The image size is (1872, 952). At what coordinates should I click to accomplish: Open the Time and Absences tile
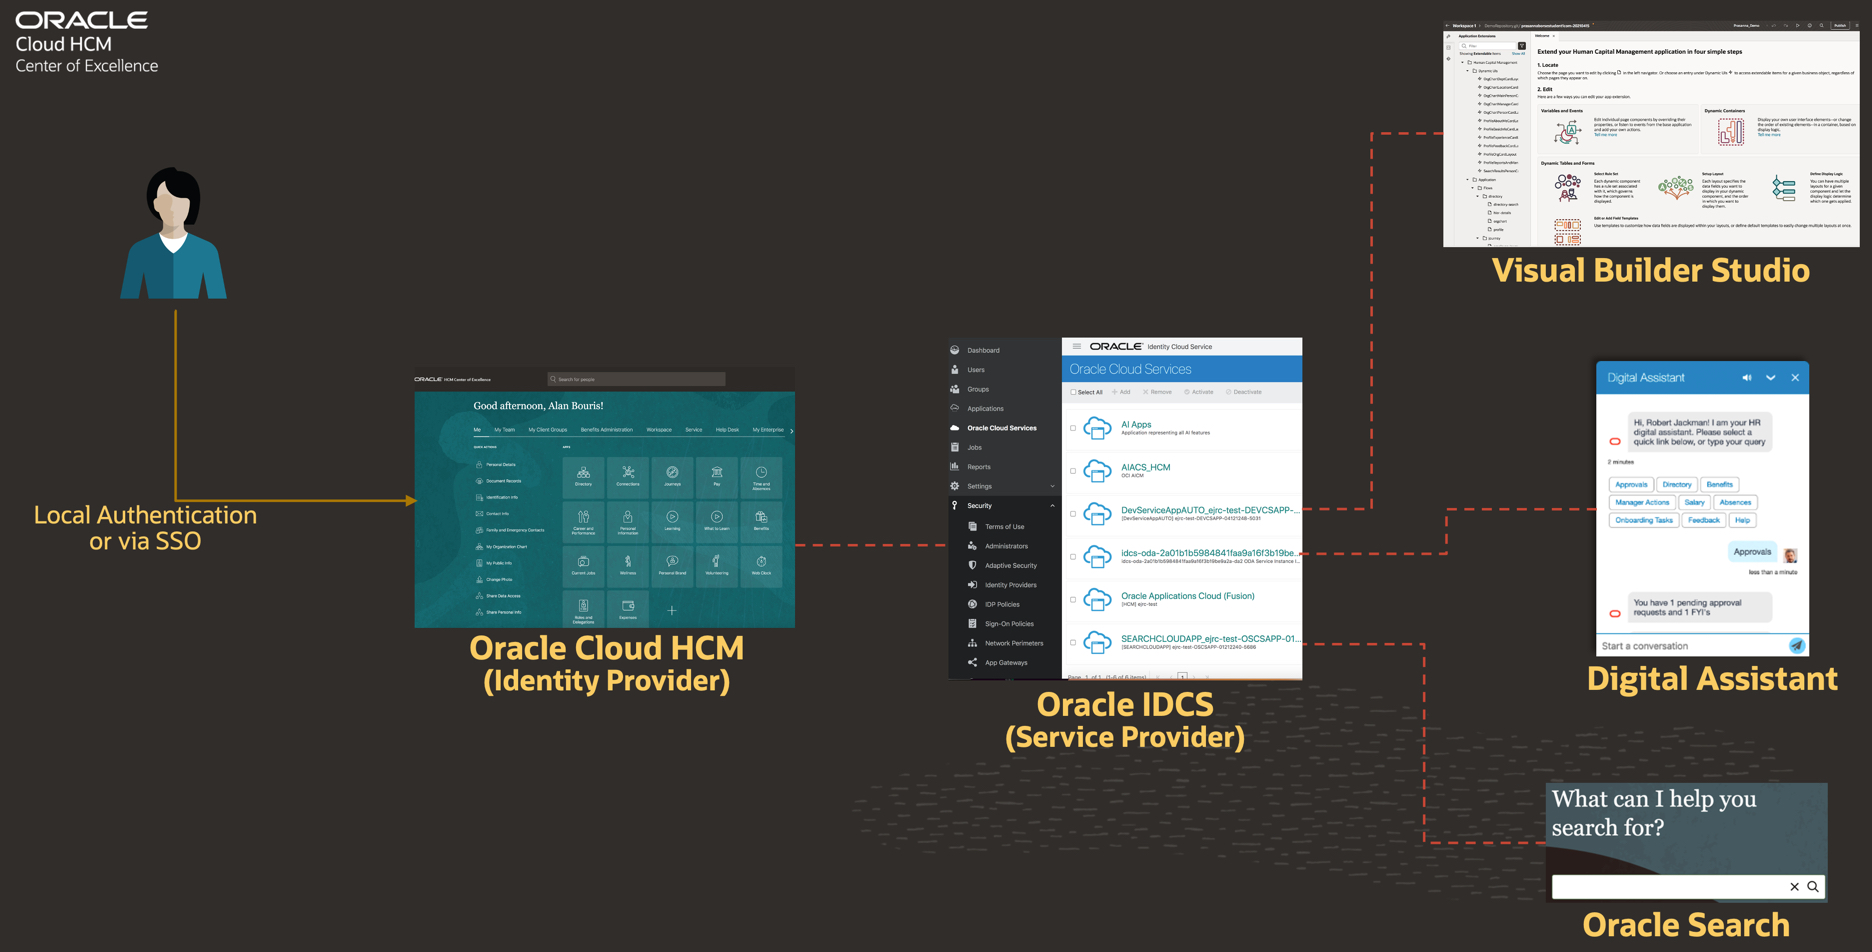tap(761, 476)
